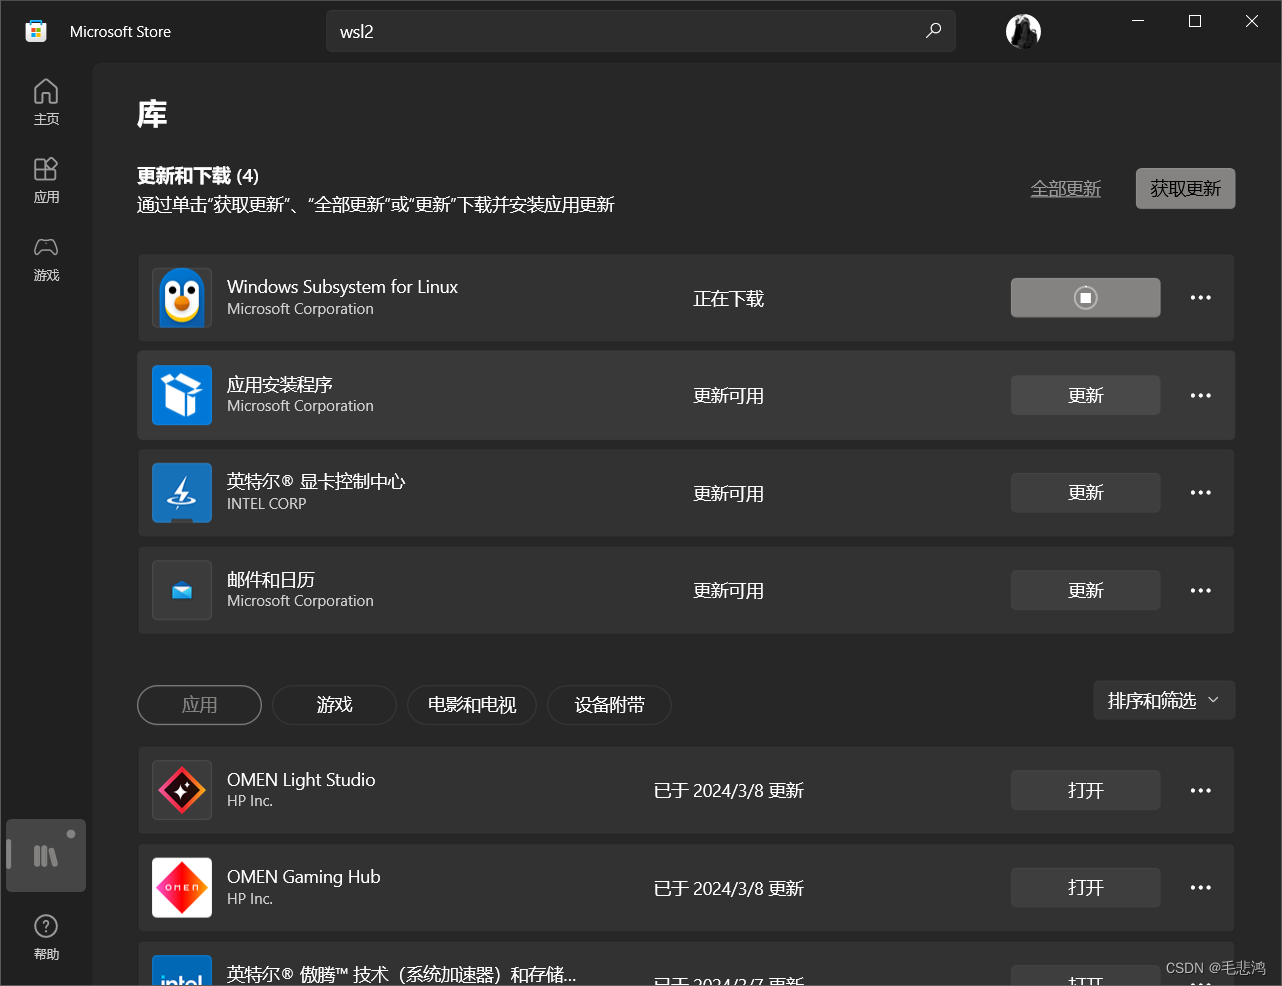Switch to the 游戏 filter tab
The image size is (1282, 986).
(334, 705)
